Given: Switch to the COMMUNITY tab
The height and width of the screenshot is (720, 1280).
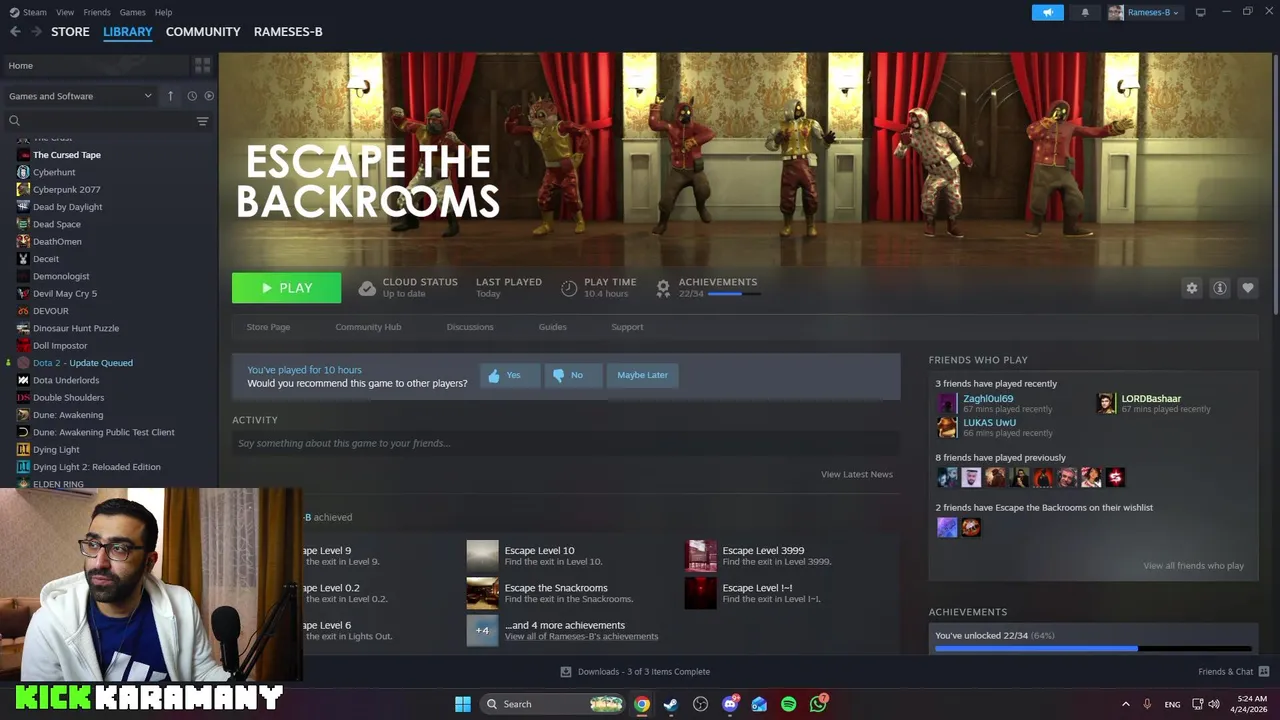Looking at the screenshot, I should [203, 31].
